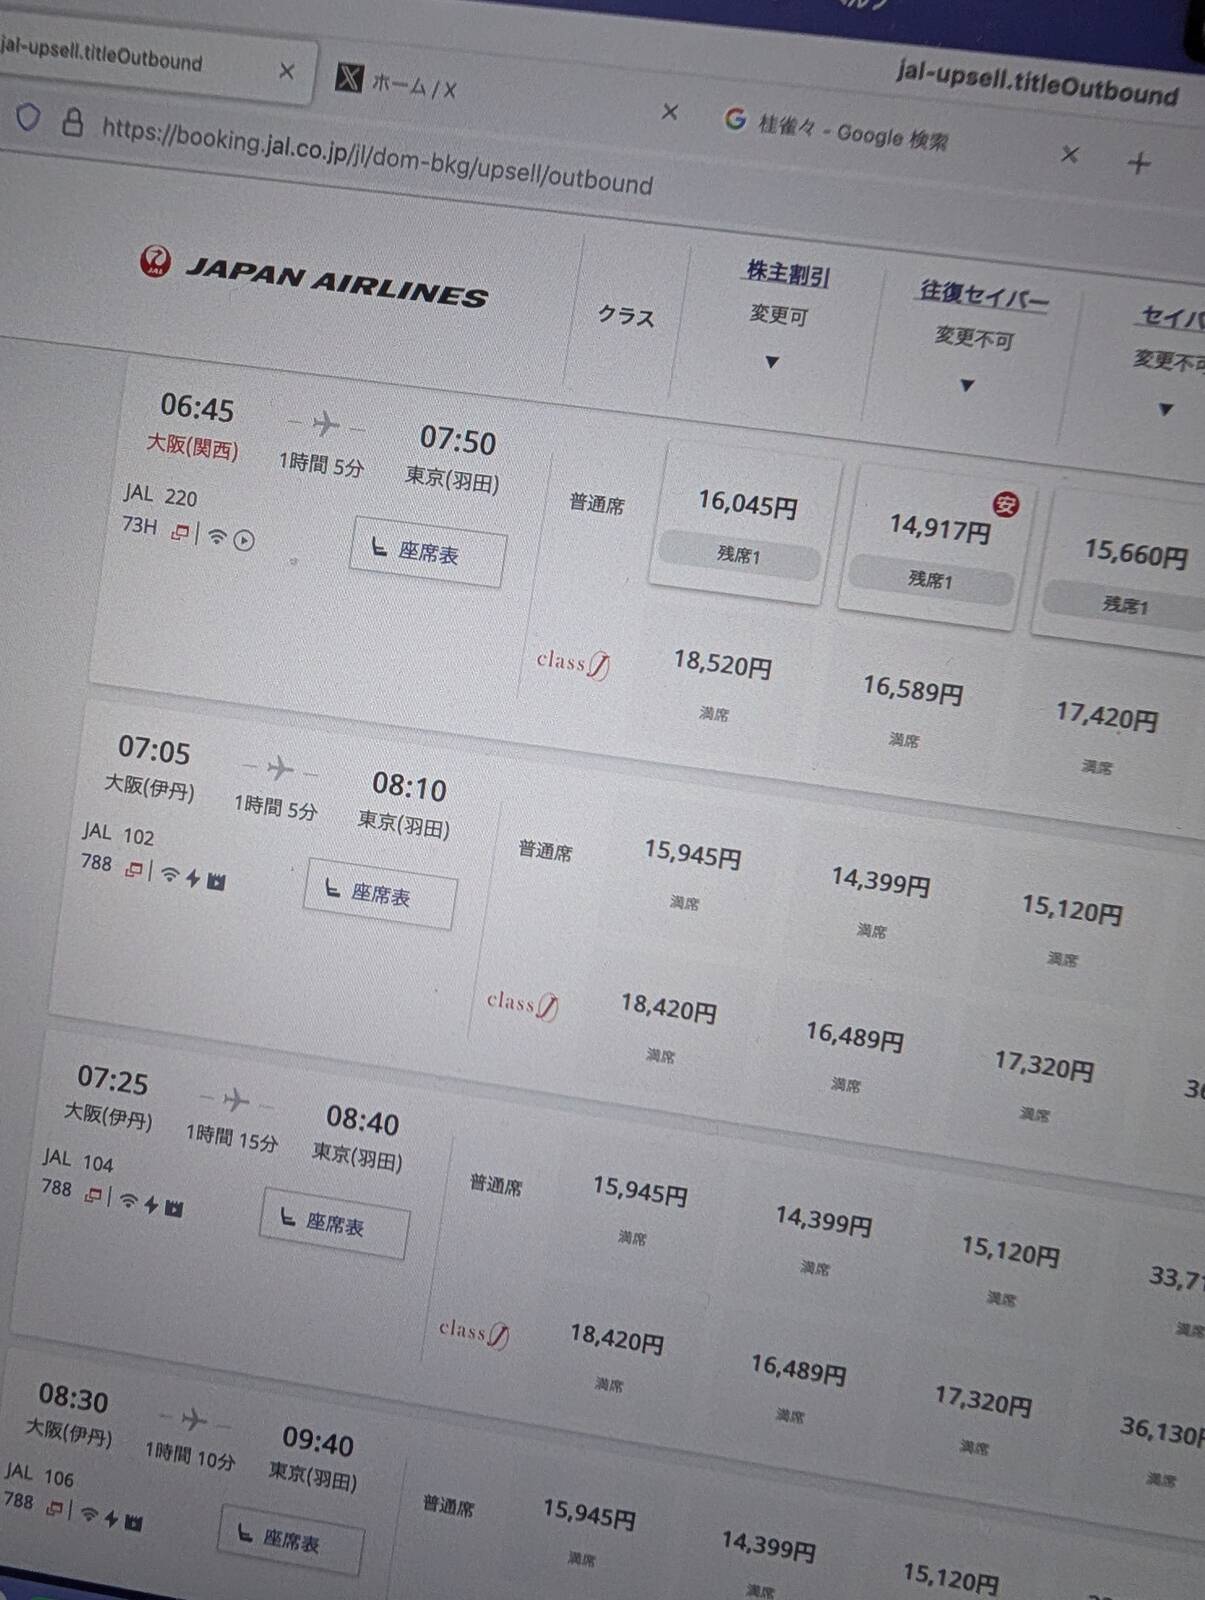
Task: Click the Class J logo on 07:05 flight
Action: pos(522,1003)
